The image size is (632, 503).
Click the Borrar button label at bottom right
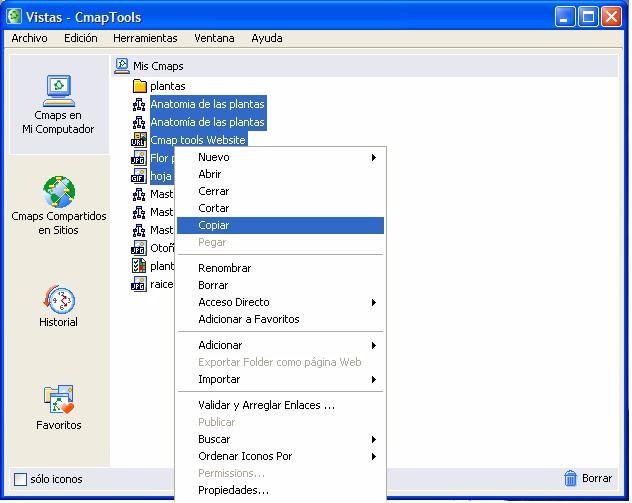pos(597,478)
